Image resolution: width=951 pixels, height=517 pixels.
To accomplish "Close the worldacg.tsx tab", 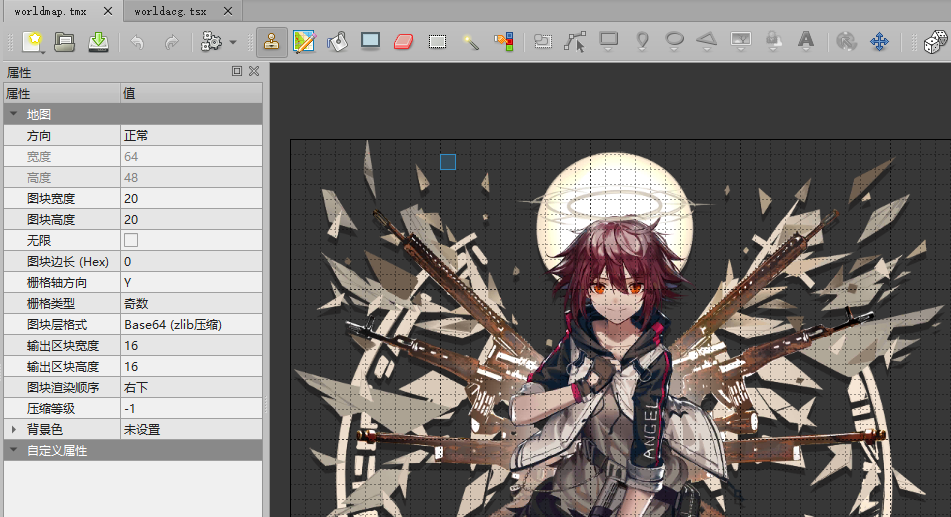I will pyautogui.click(x=228, y=11).
